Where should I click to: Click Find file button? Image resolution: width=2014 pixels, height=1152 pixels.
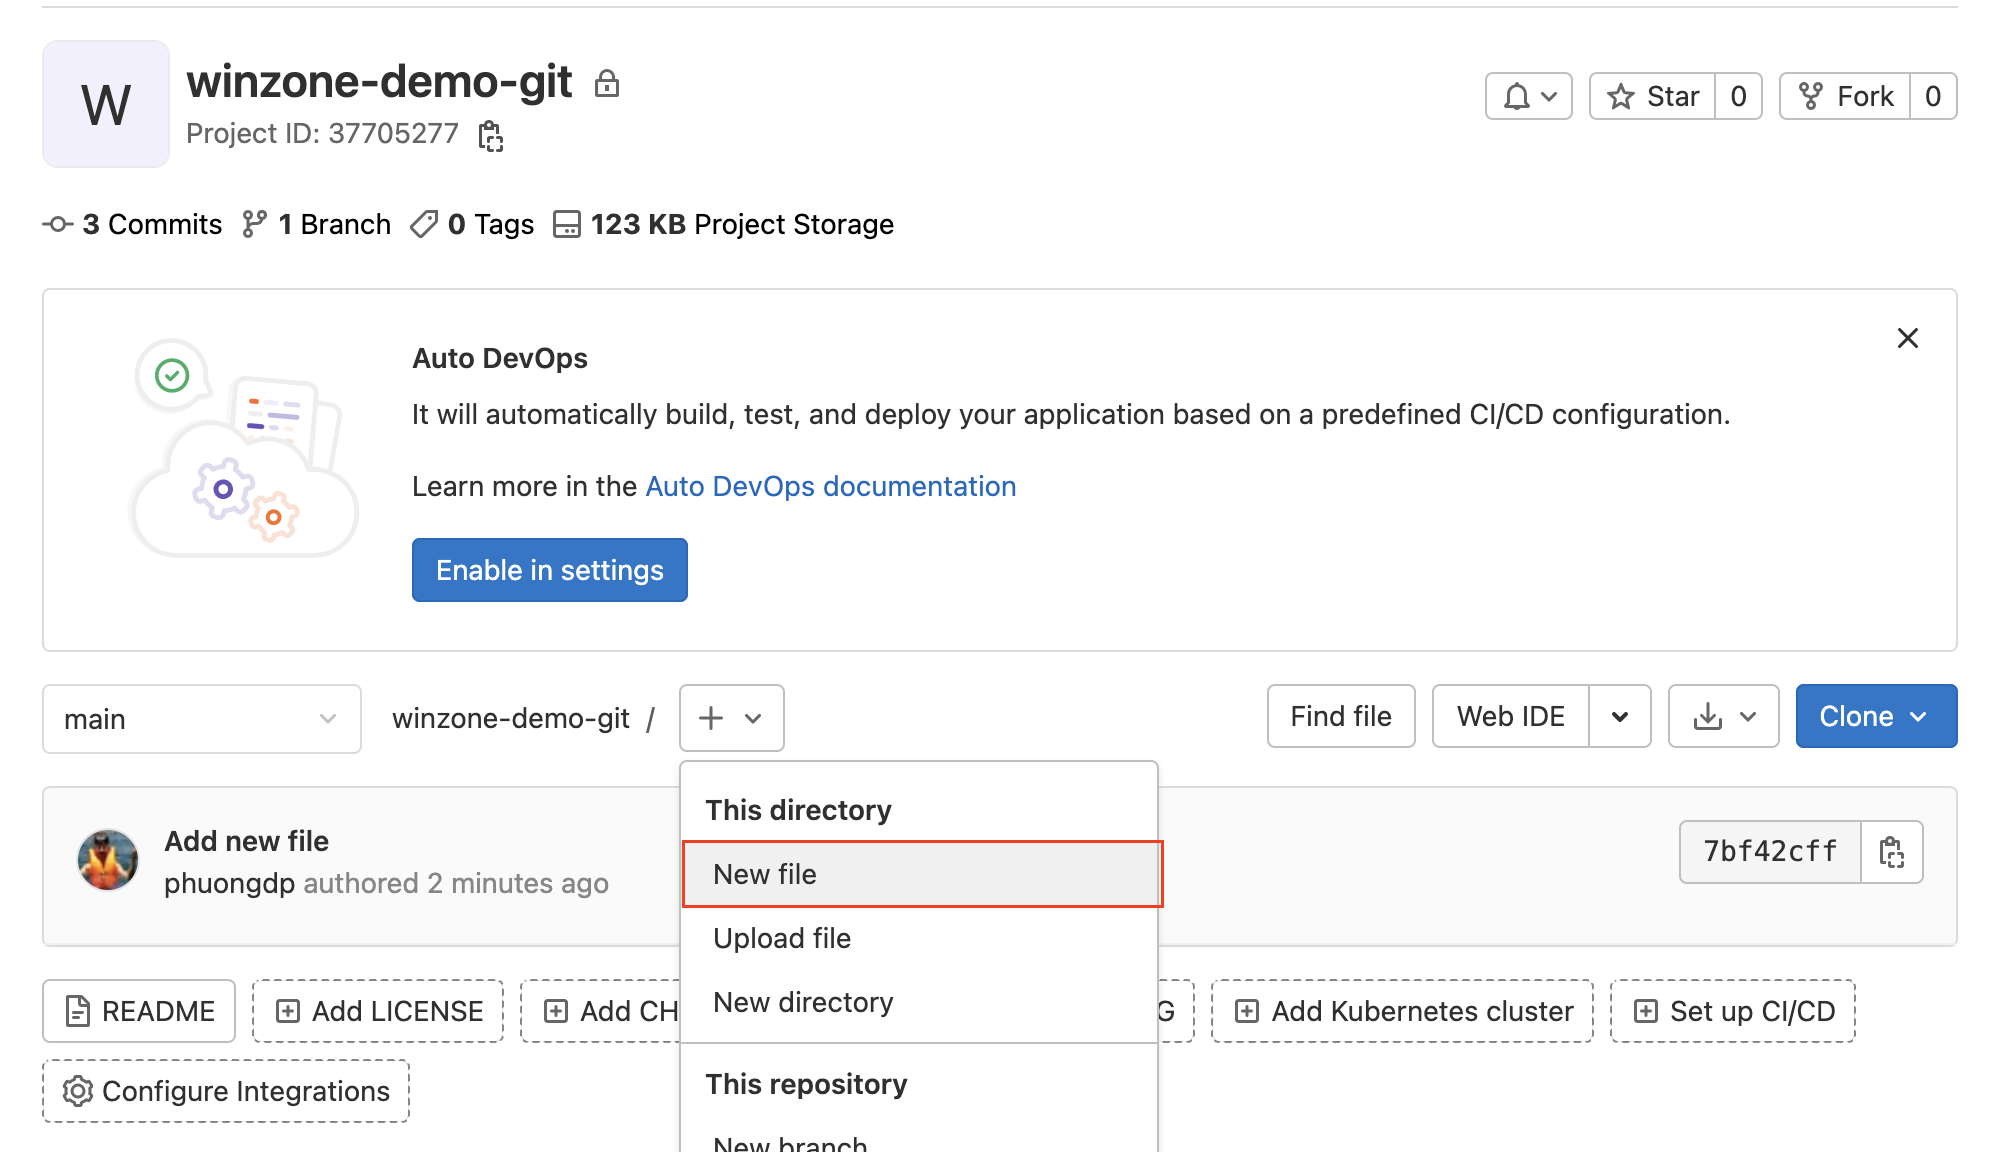(x=1341, y=716)
